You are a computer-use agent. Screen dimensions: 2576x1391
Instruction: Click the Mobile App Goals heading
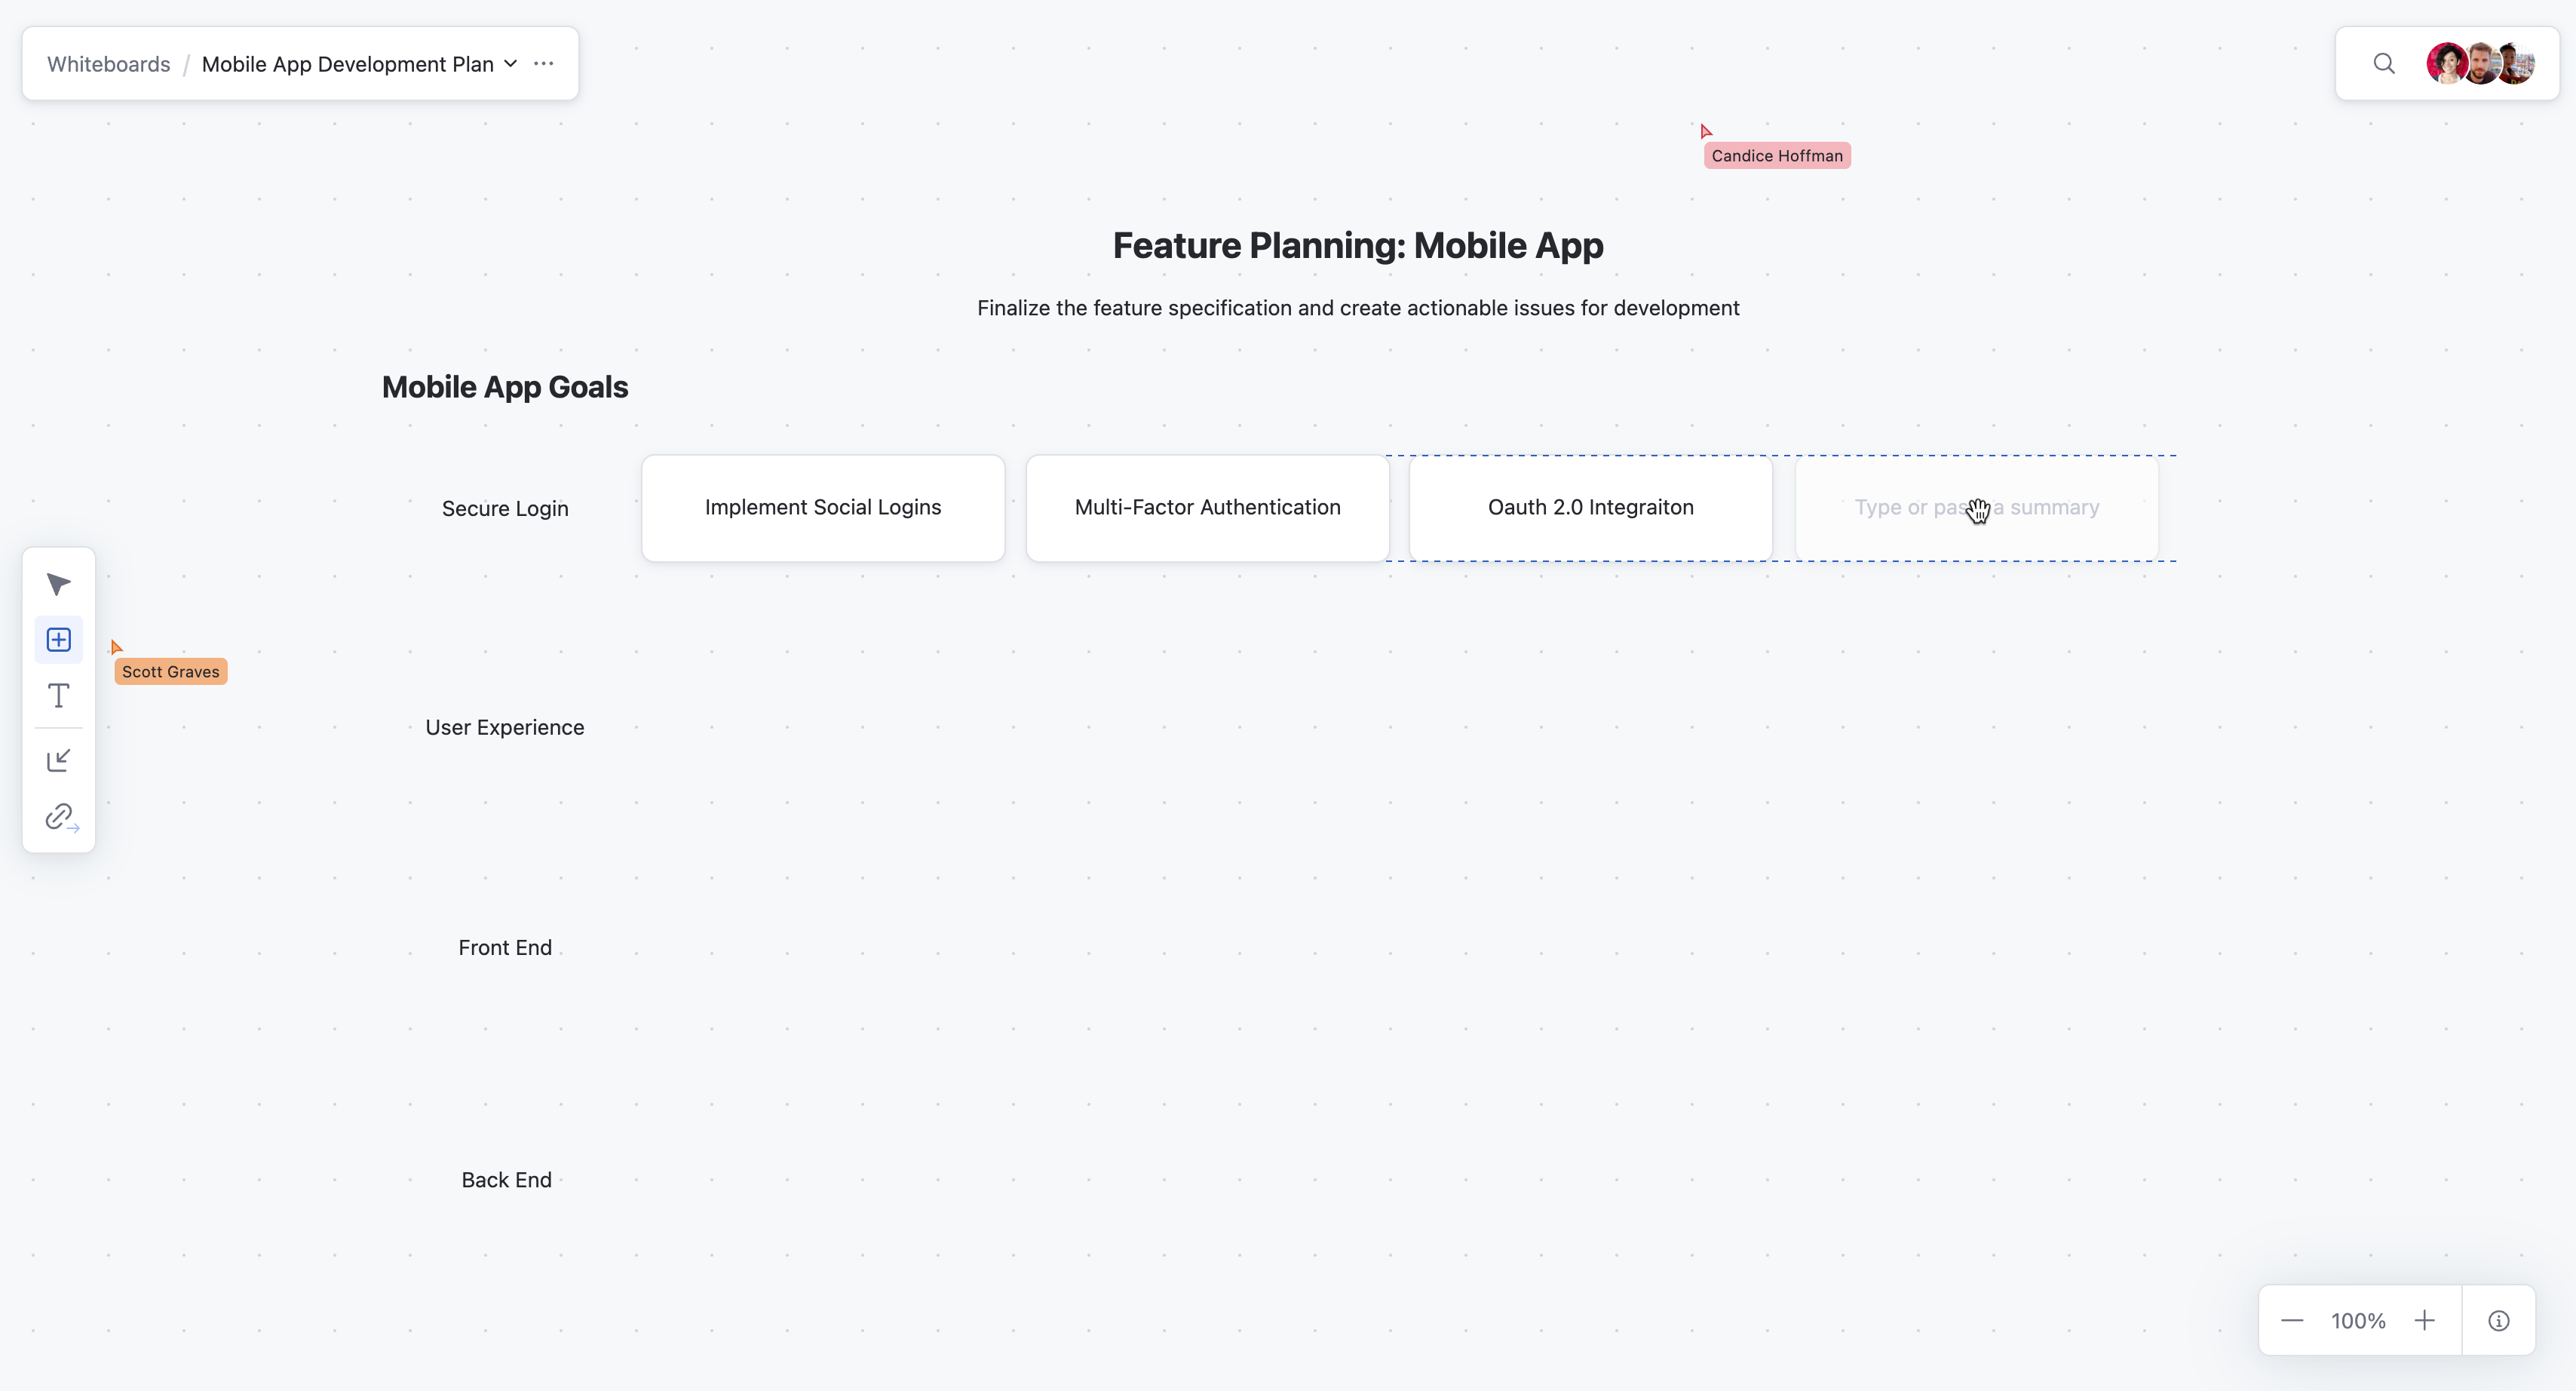click(505, 387)
